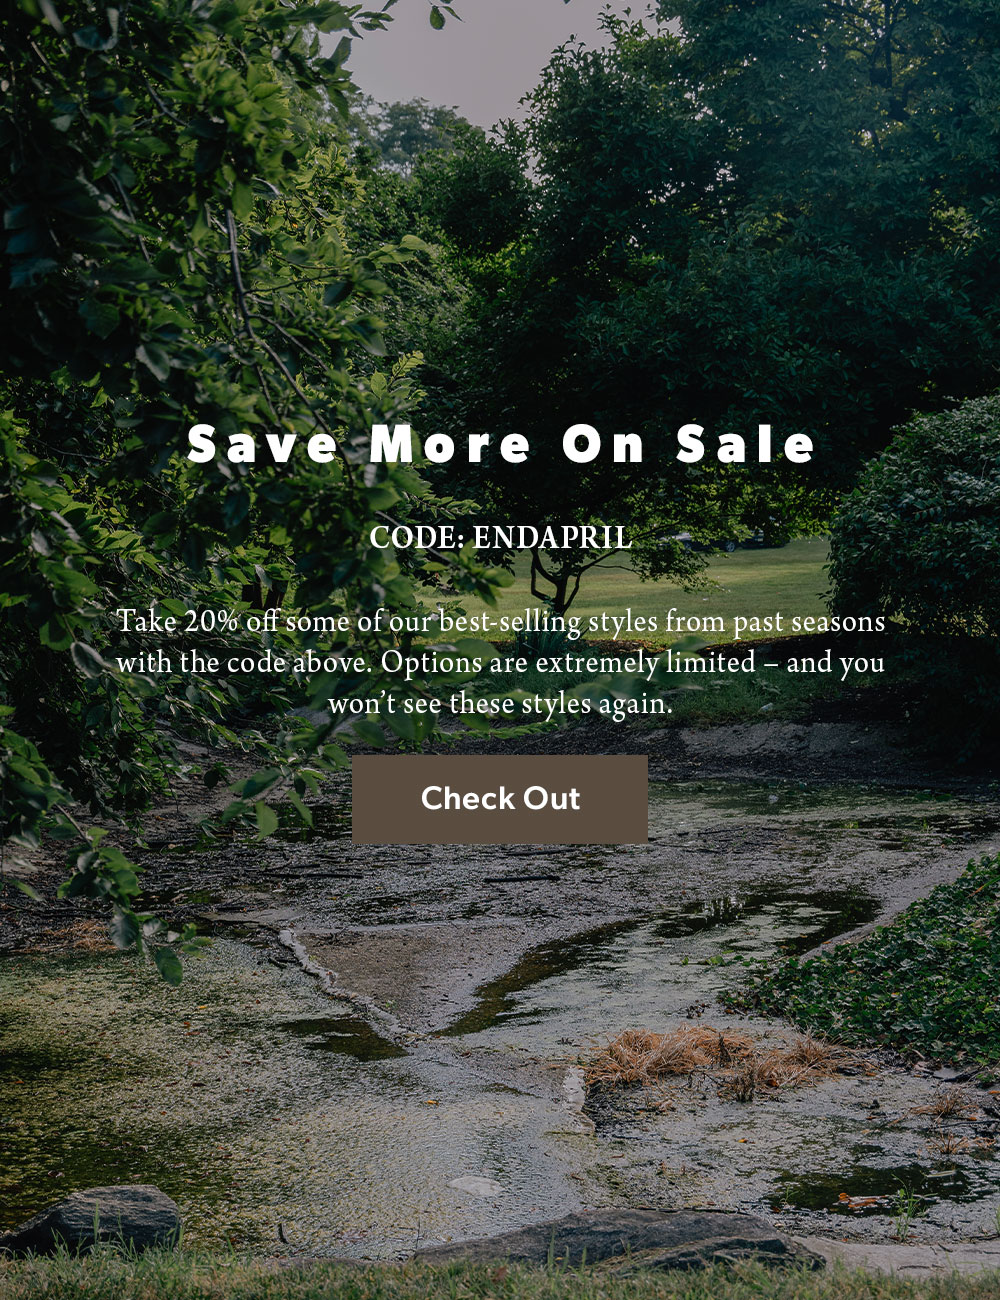Click the word More in the headline
1000x1300 pixels.
point(450,445)
